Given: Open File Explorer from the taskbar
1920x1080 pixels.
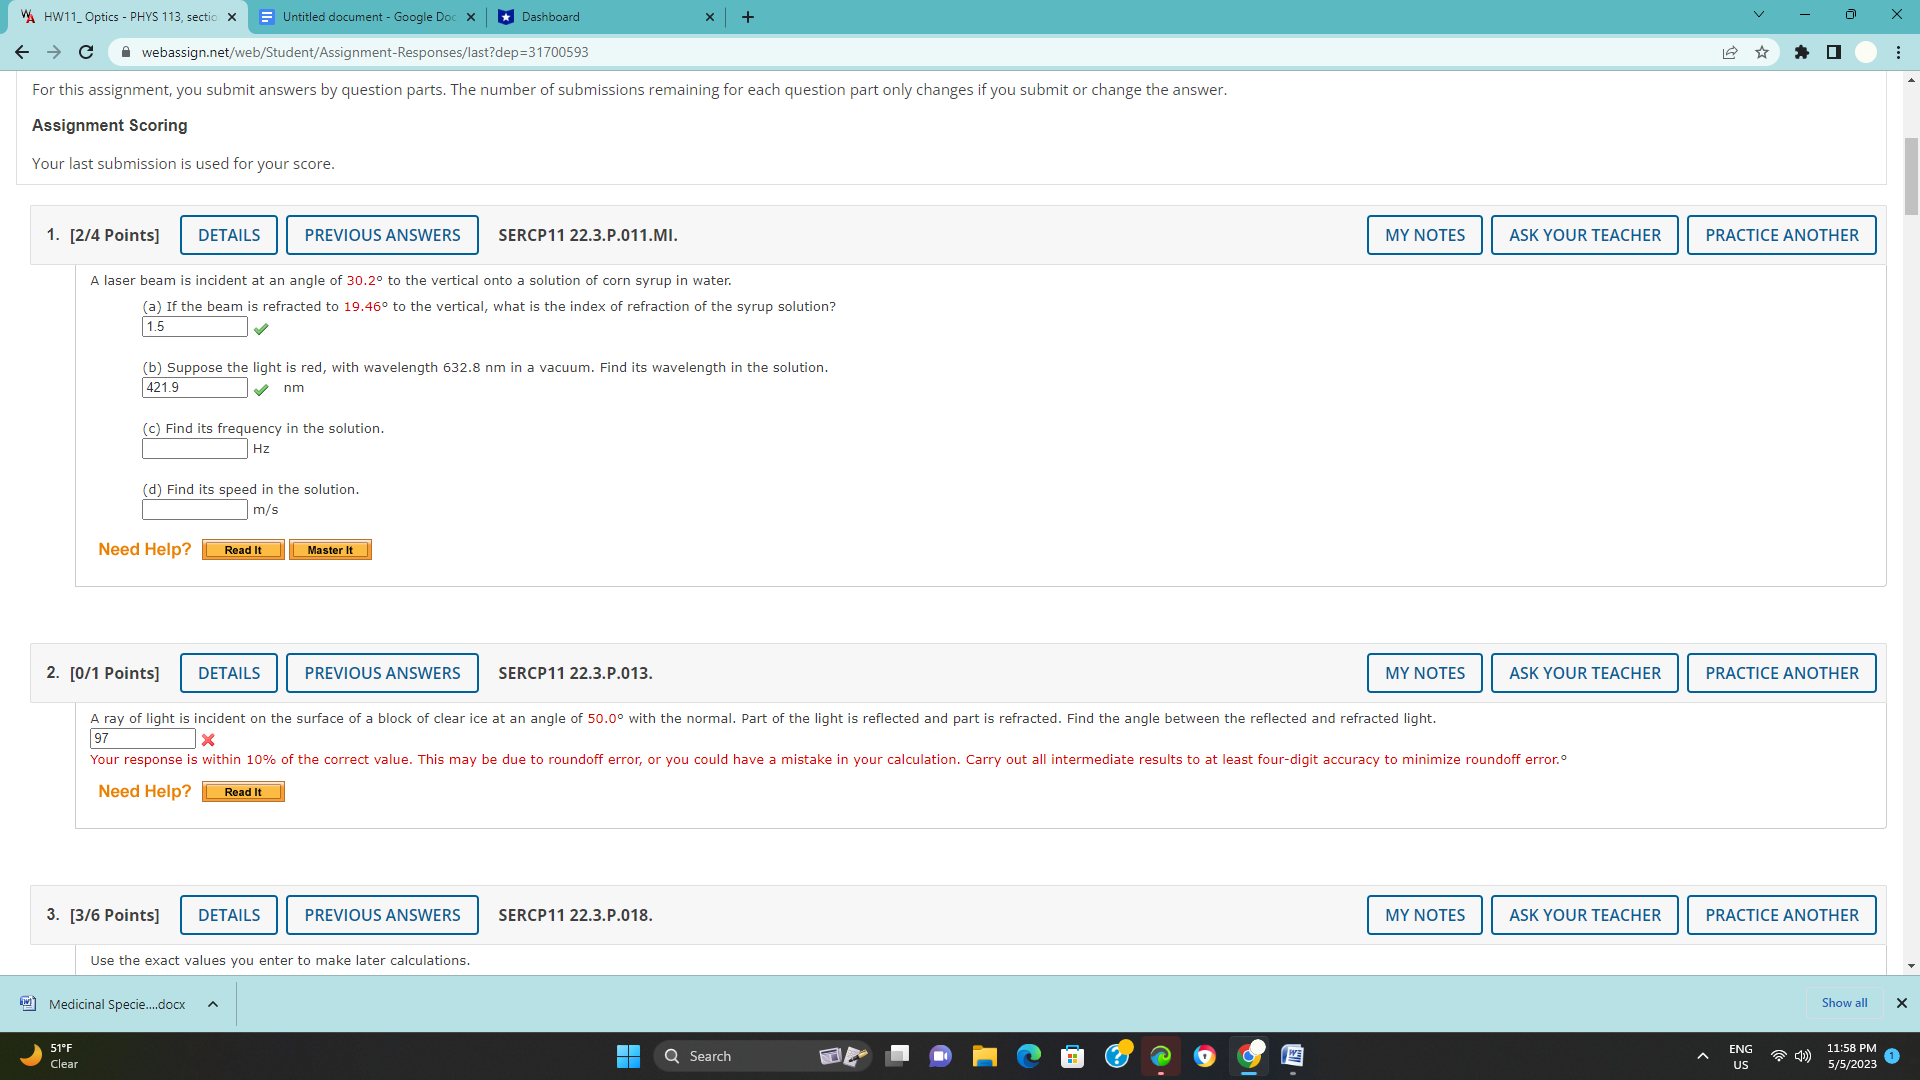Looking at the screenshot, I should pos(985,1056).
